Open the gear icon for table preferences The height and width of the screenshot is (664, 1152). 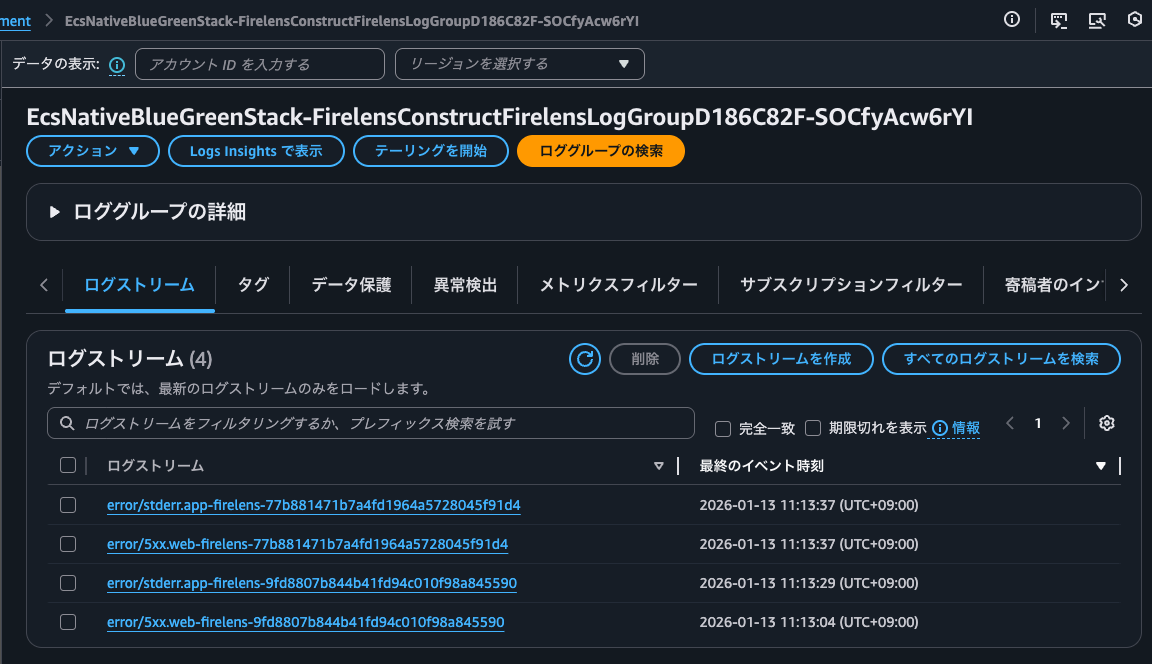pyautogui.click(x=1106, y=423)
